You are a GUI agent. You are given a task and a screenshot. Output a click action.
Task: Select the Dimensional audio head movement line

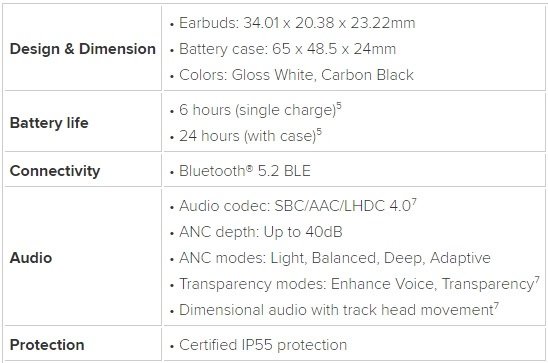(x=336, y=310)
